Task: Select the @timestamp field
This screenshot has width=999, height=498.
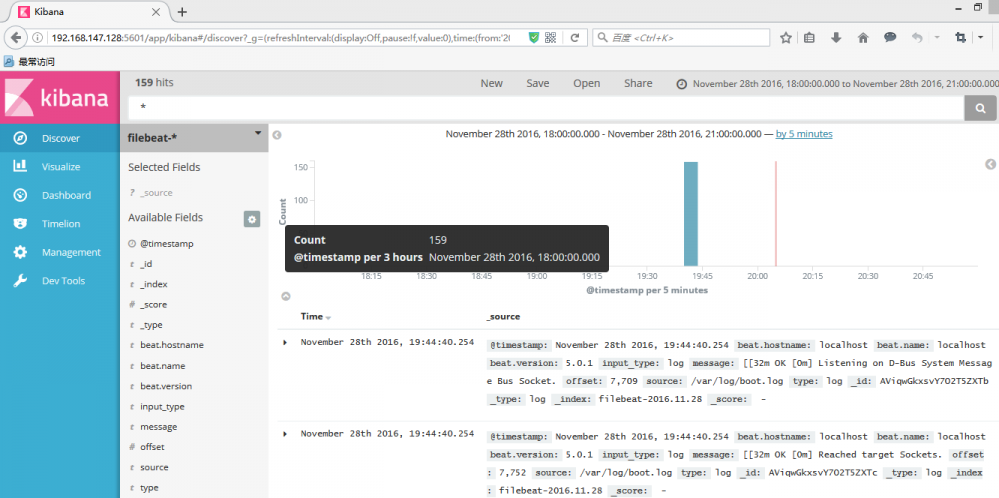Action: point(166,243)
